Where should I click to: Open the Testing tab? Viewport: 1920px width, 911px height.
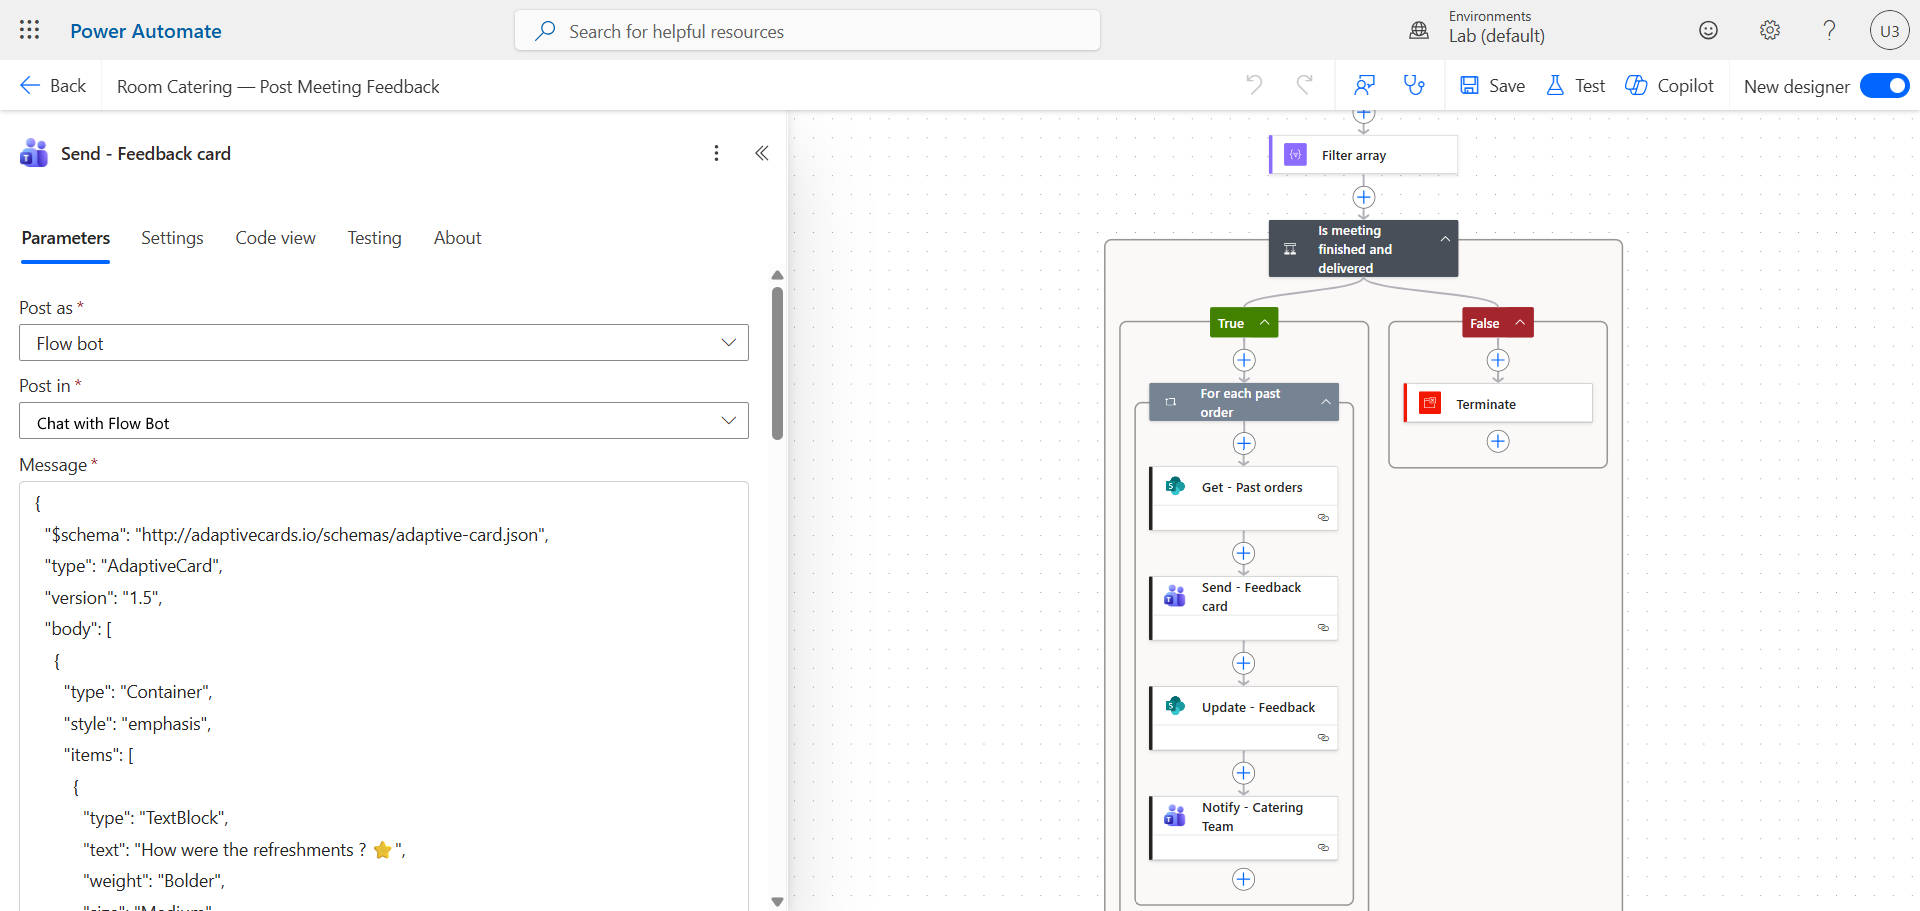375,238
